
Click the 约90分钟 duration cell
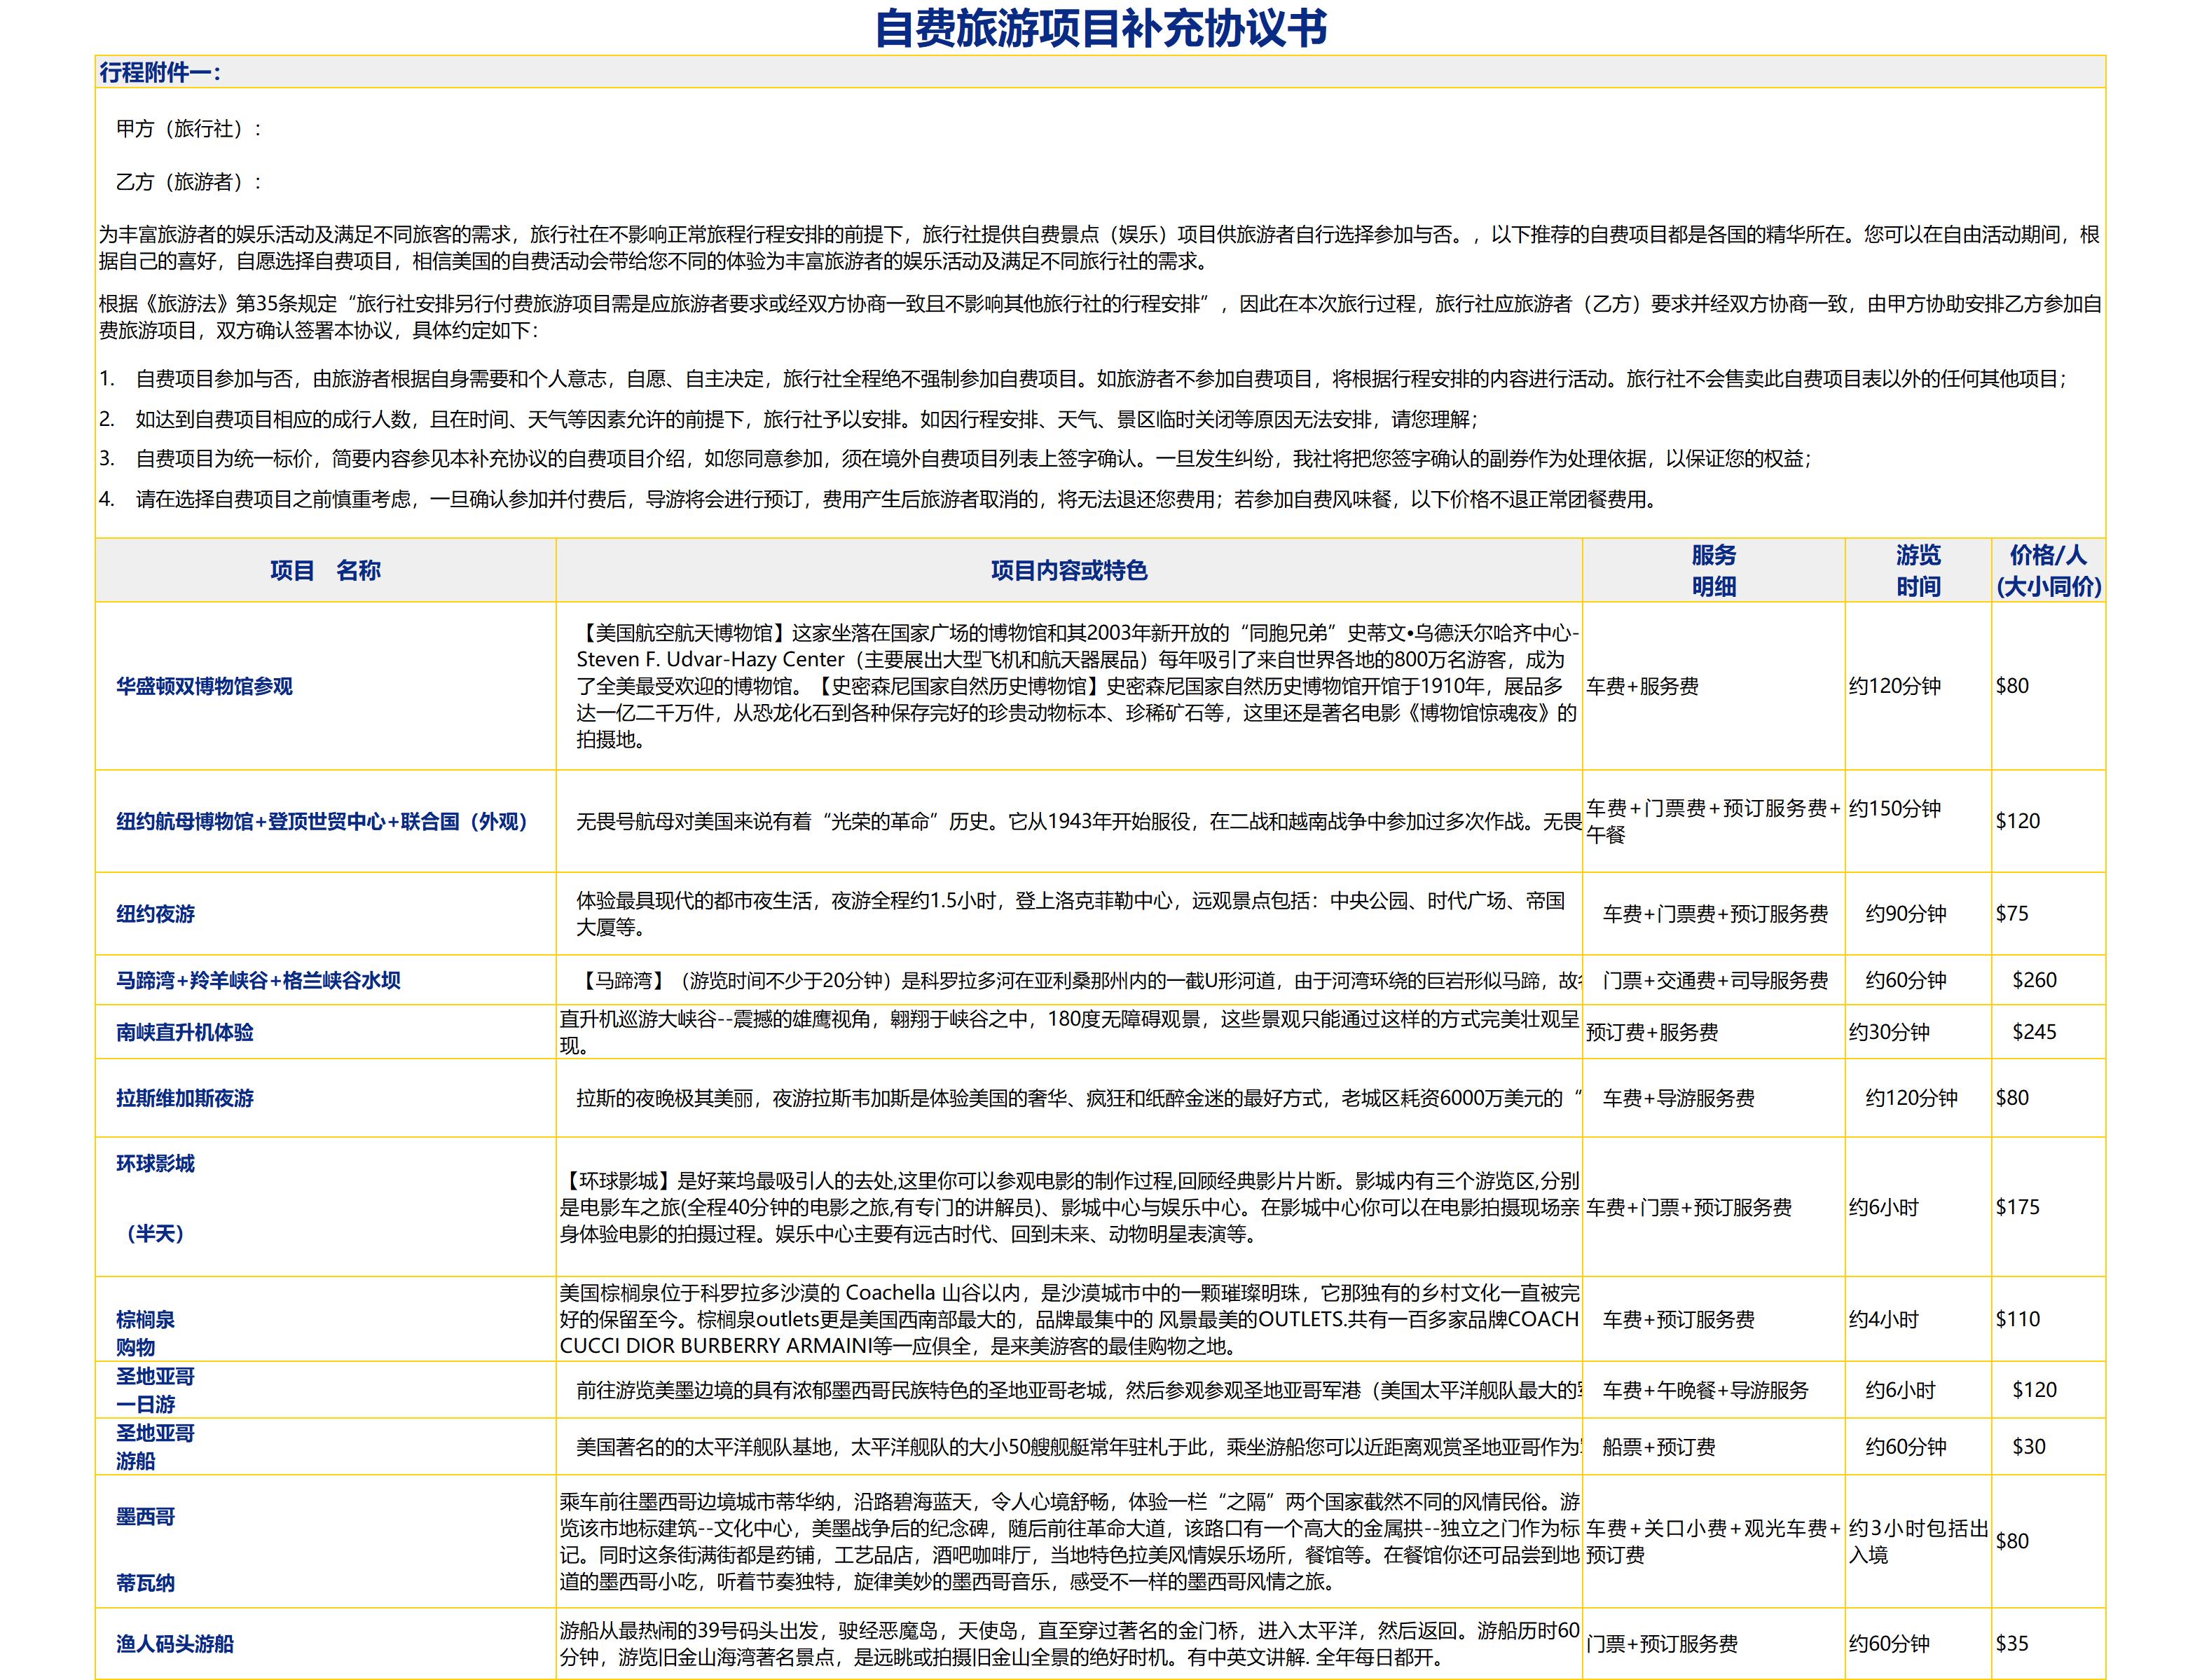click(x=1918, y=914)
